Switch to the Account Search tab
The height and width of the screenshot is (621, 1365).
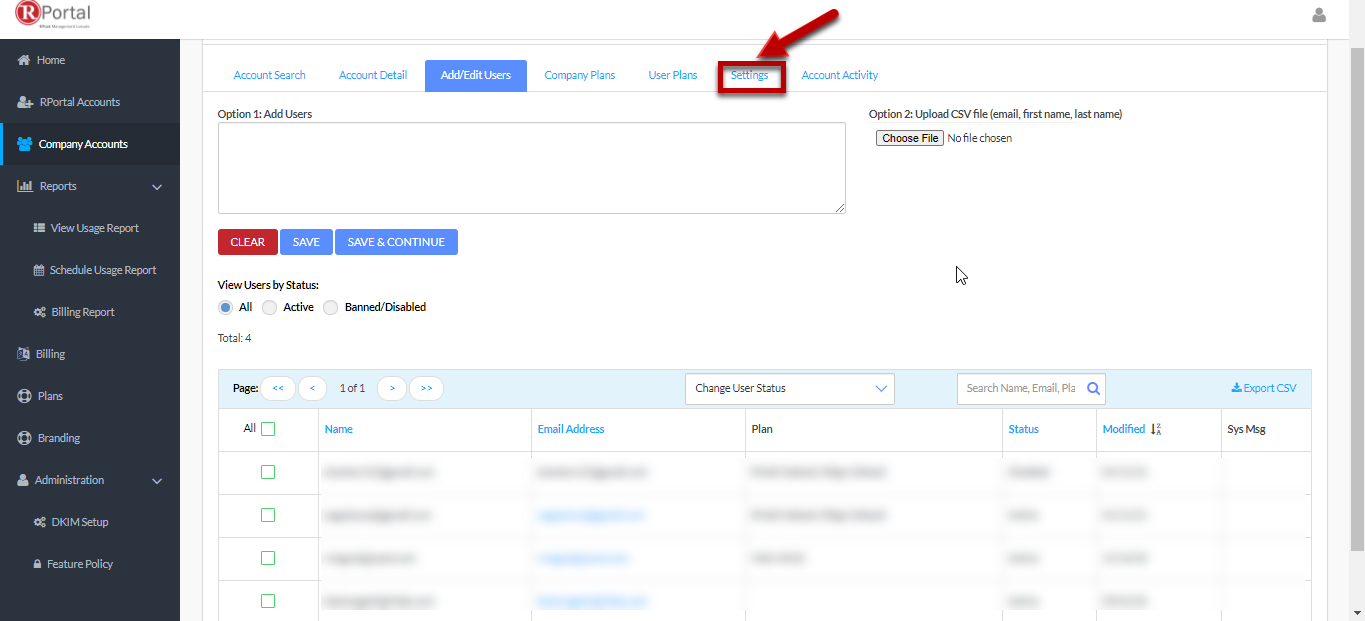tap(270, 75)
